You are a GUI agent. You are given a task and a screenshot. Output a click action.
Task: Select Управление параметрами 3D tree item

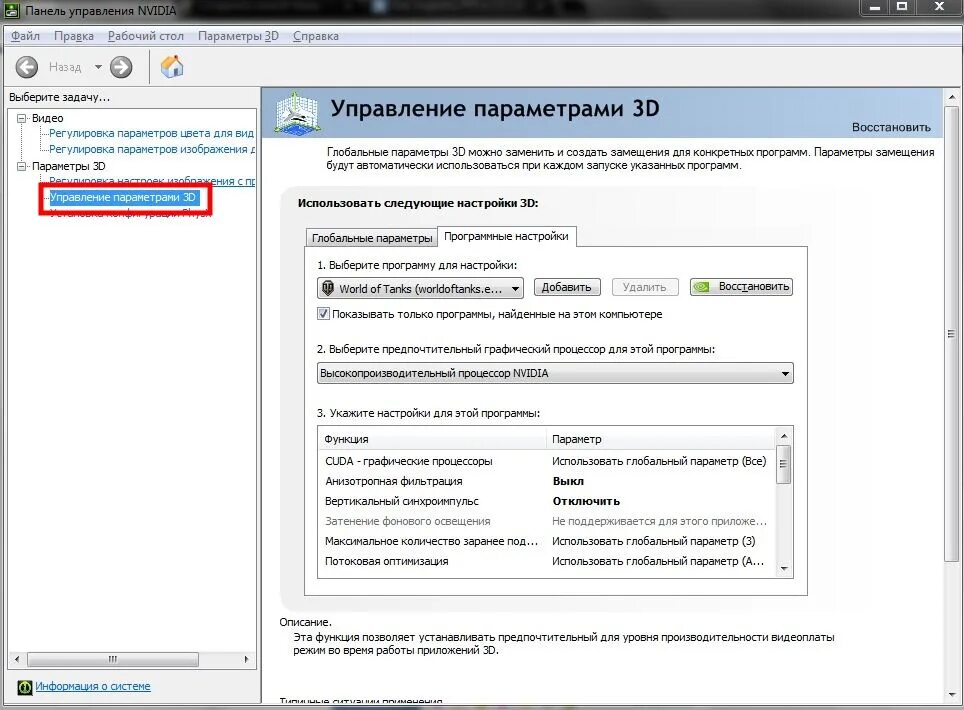click(x=122, y=197)
